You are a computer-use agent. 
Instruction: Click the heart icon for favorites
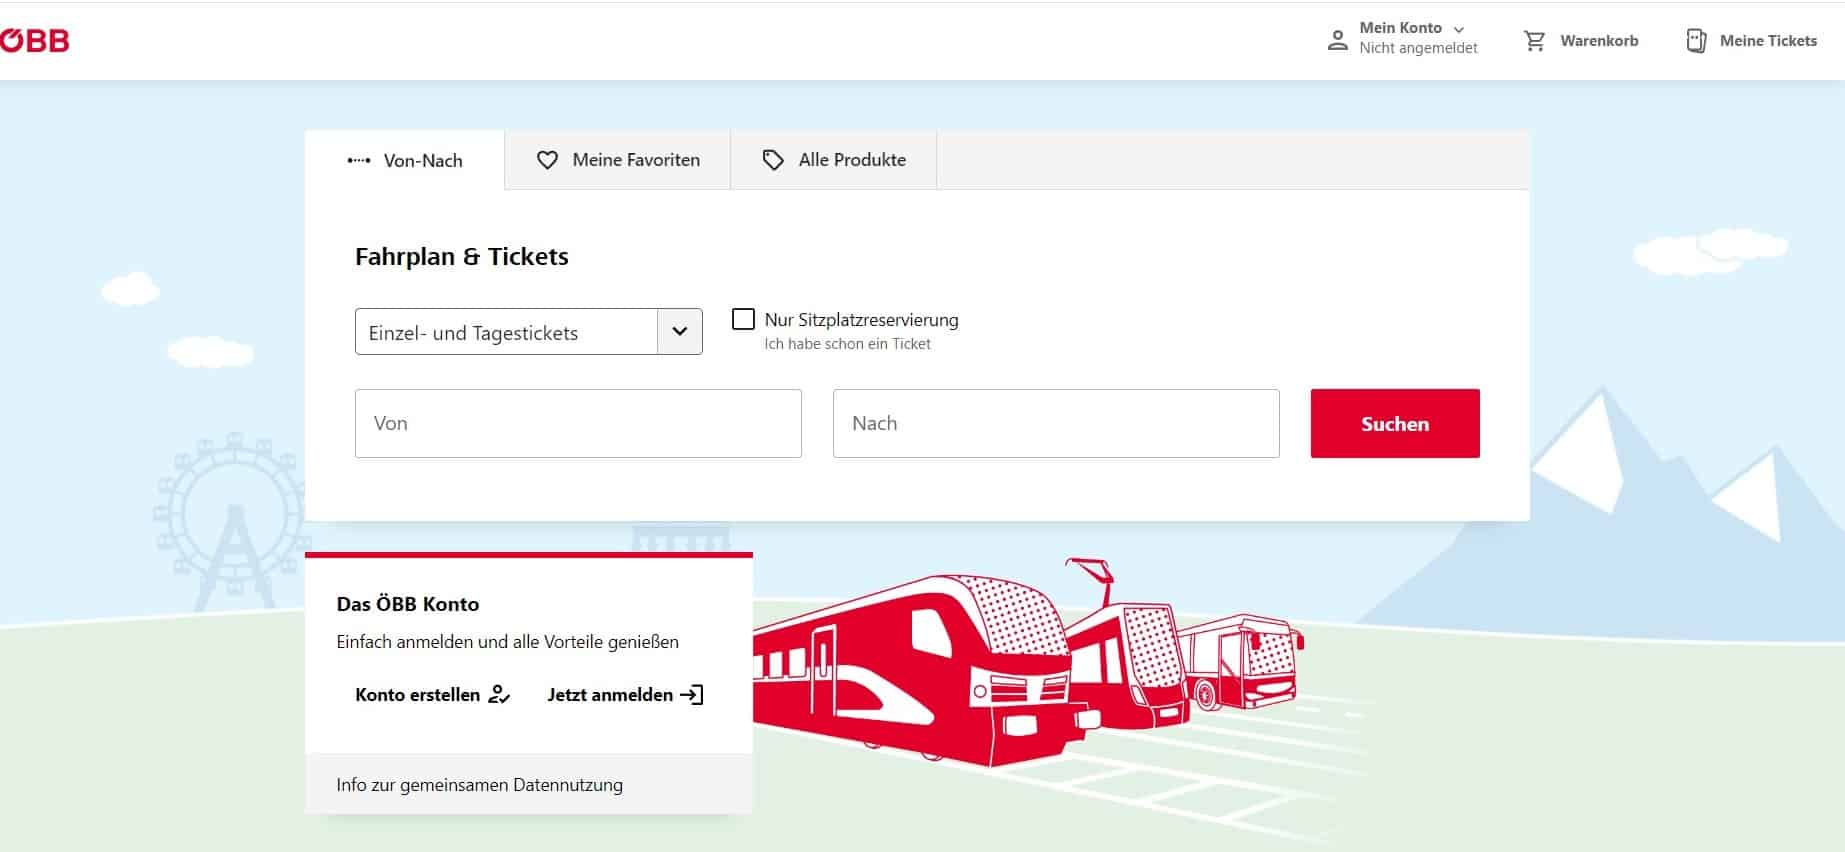tap(547, 160)
